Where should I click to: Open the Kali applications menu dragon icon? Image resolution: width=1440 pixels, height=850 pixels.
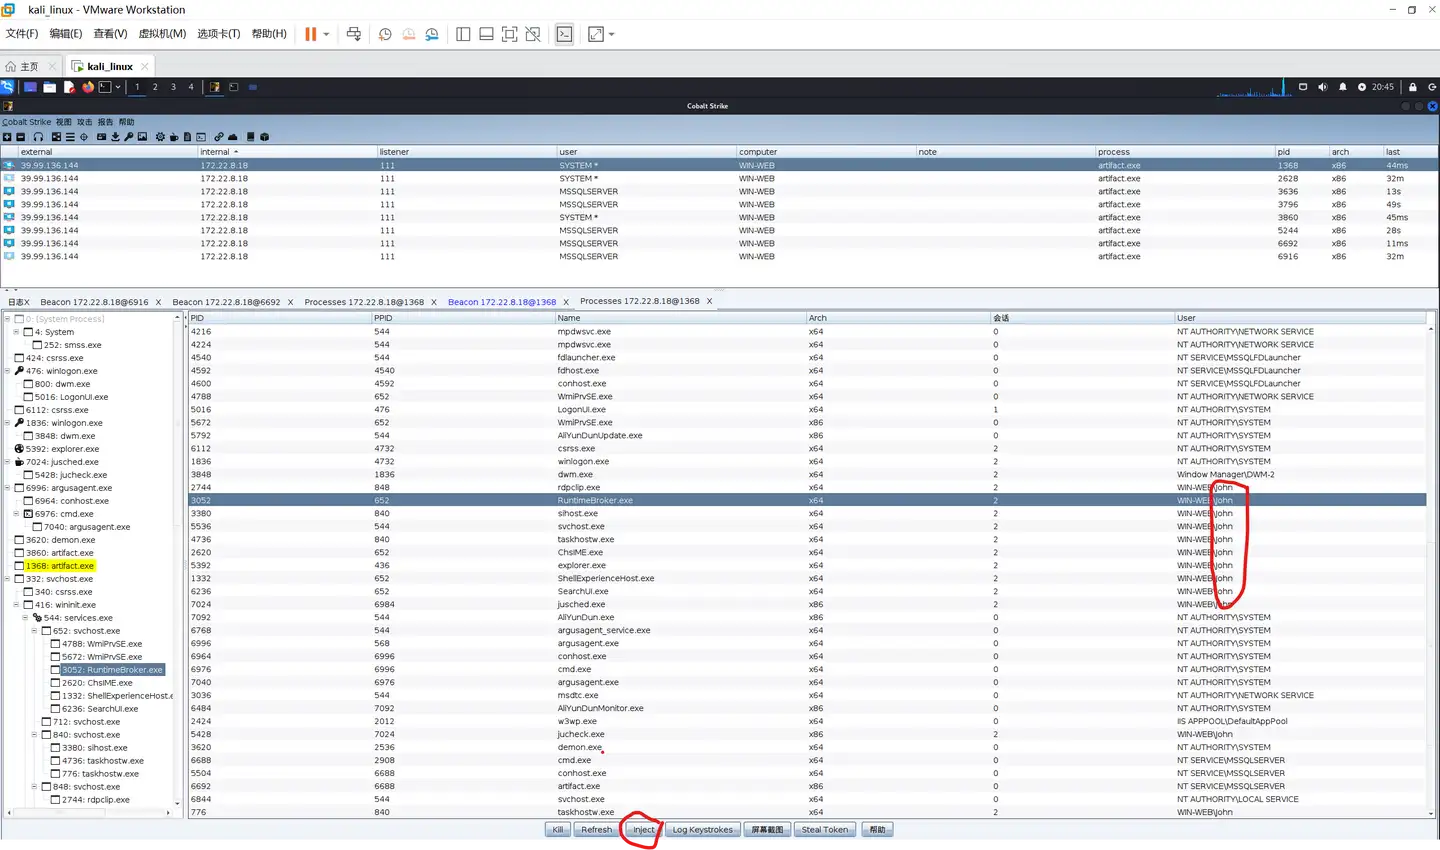pyautogui.click(x=8, y=87)
